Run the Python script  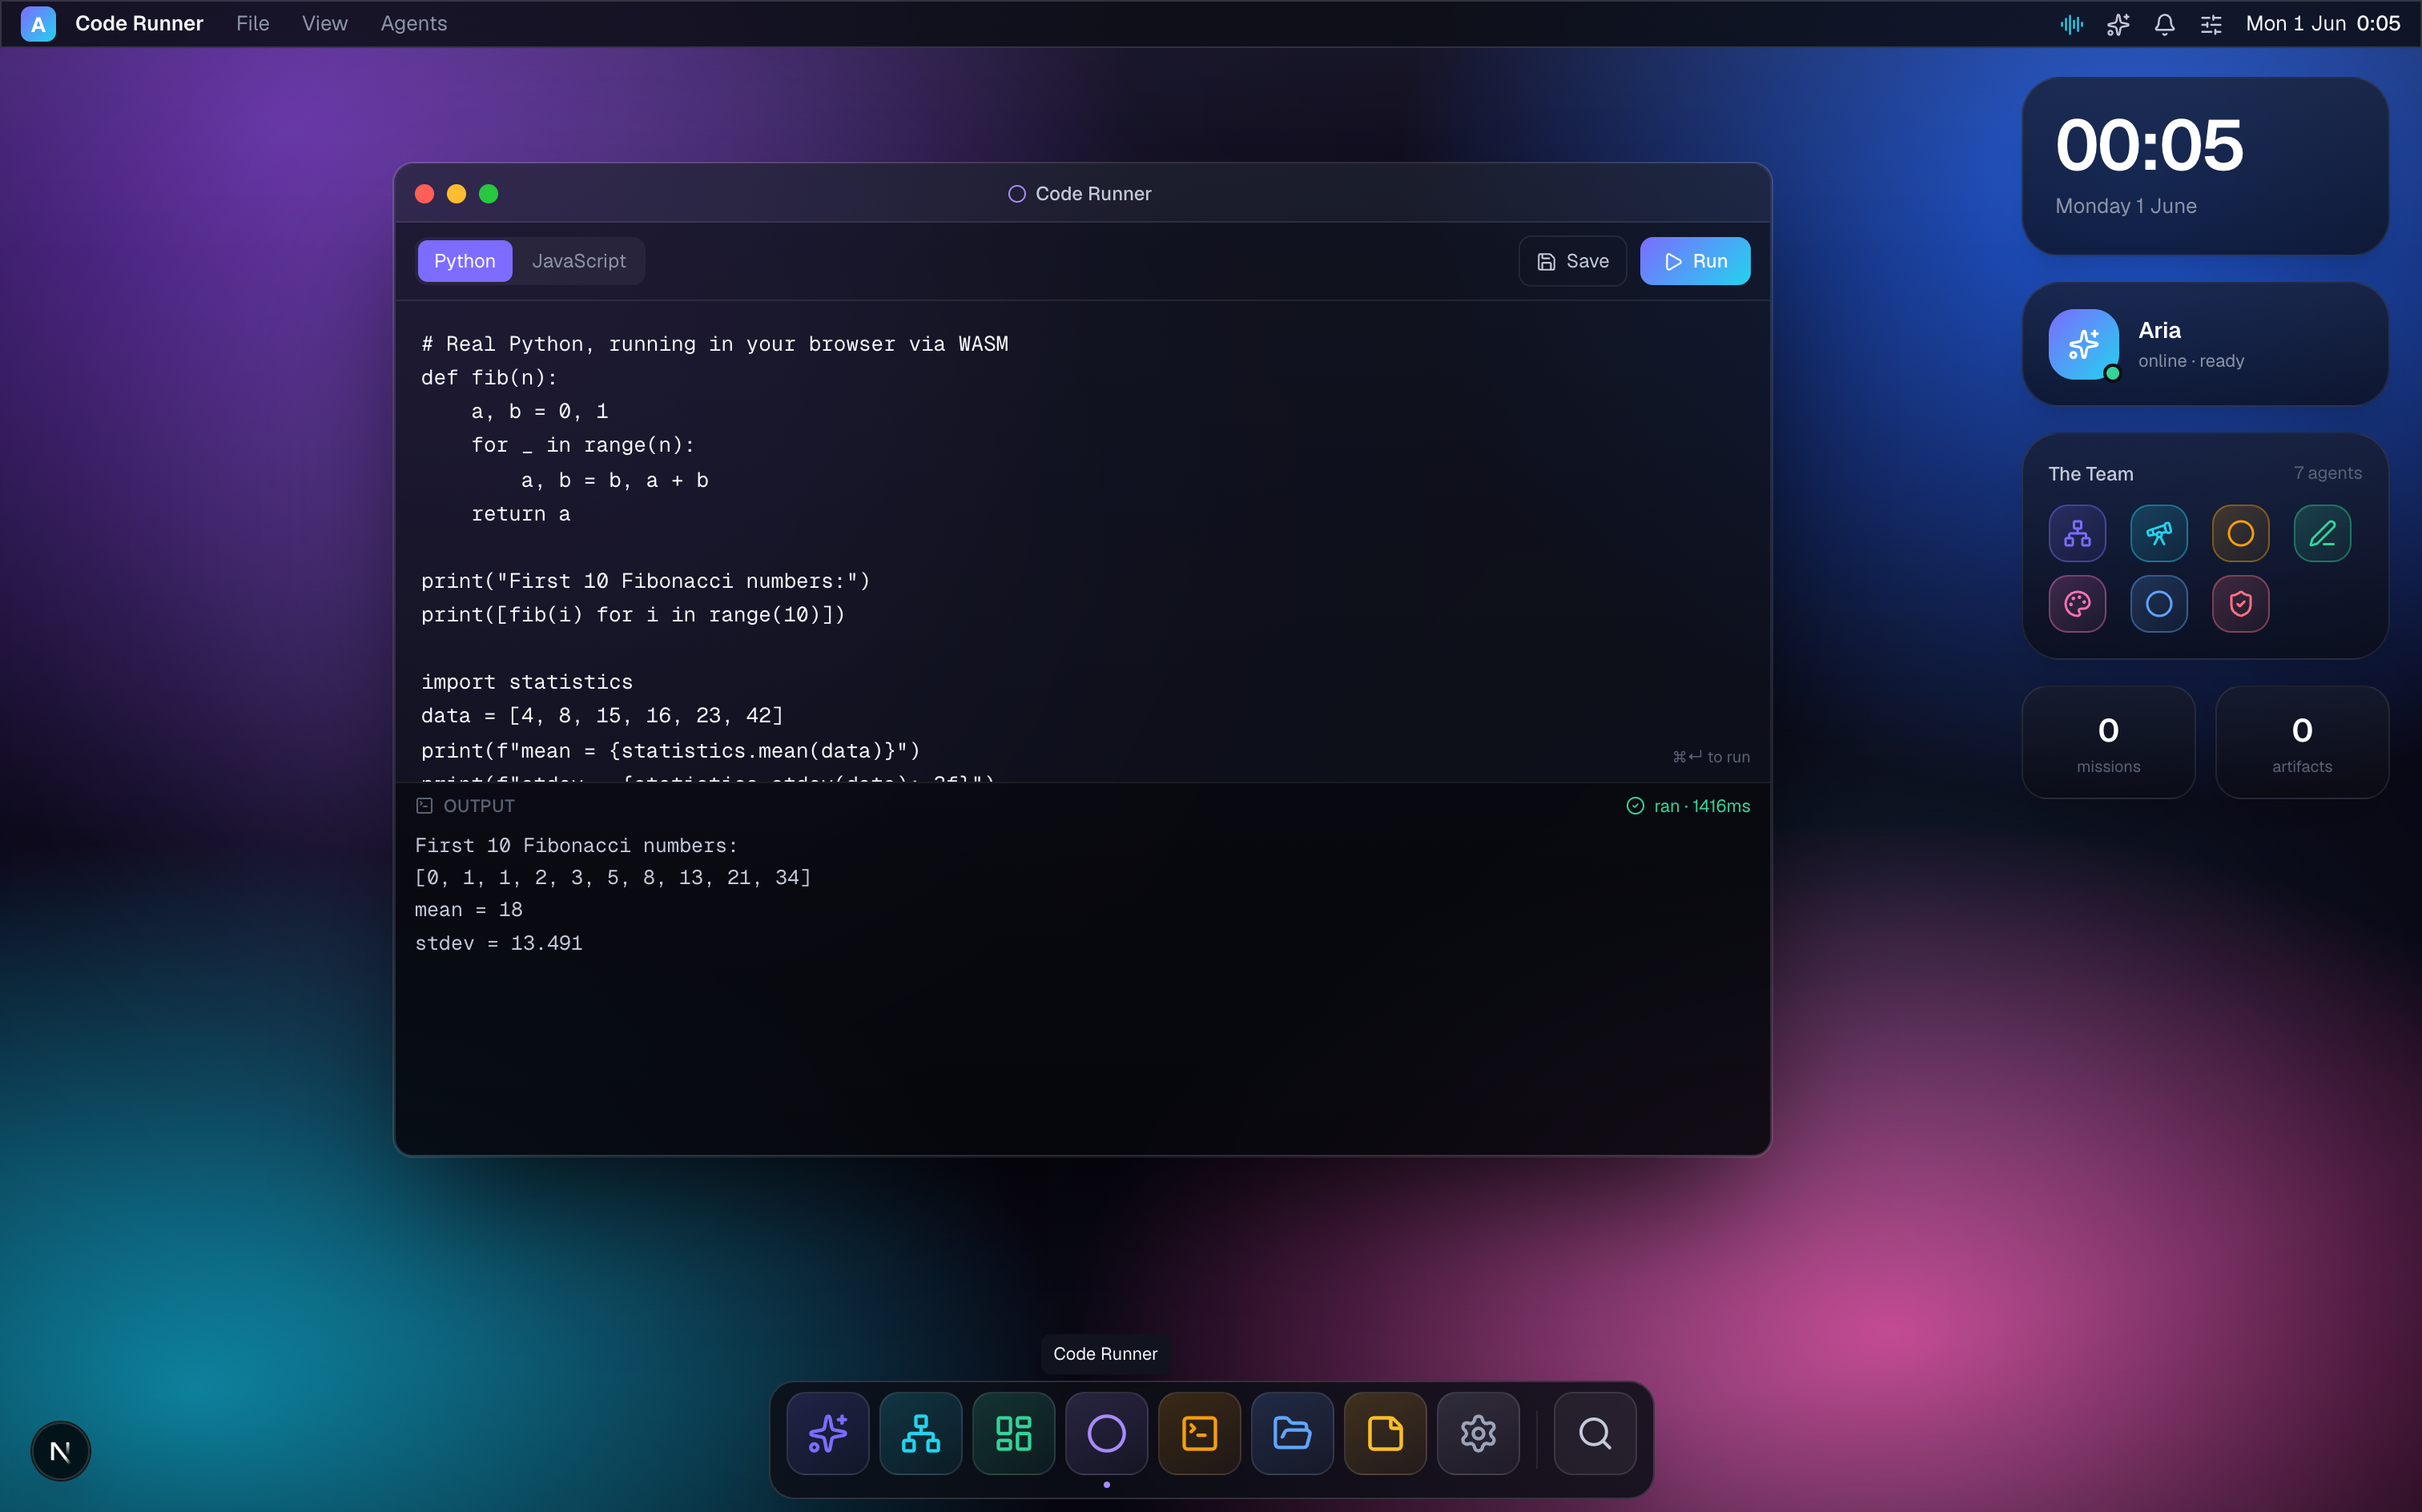tap(1695, 261)
